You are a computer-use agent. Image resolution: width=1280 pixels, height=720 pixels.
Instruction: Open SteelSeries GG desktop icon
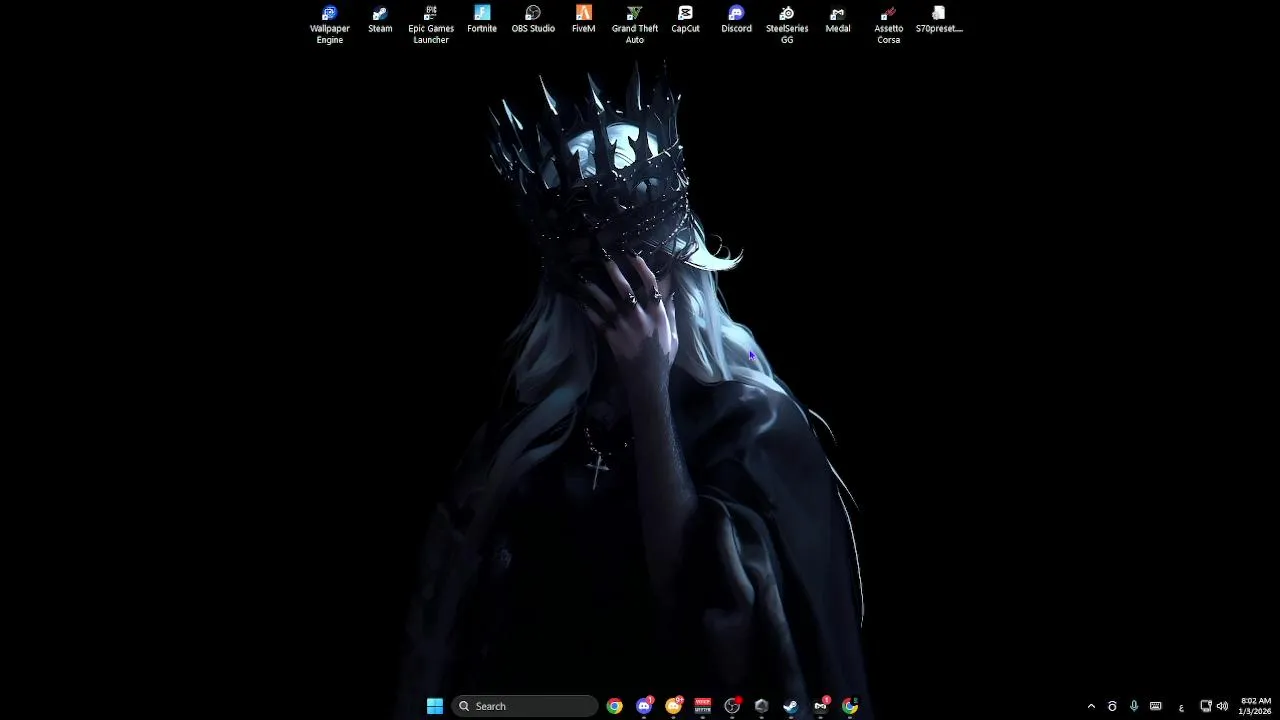[x=787, y=24]
